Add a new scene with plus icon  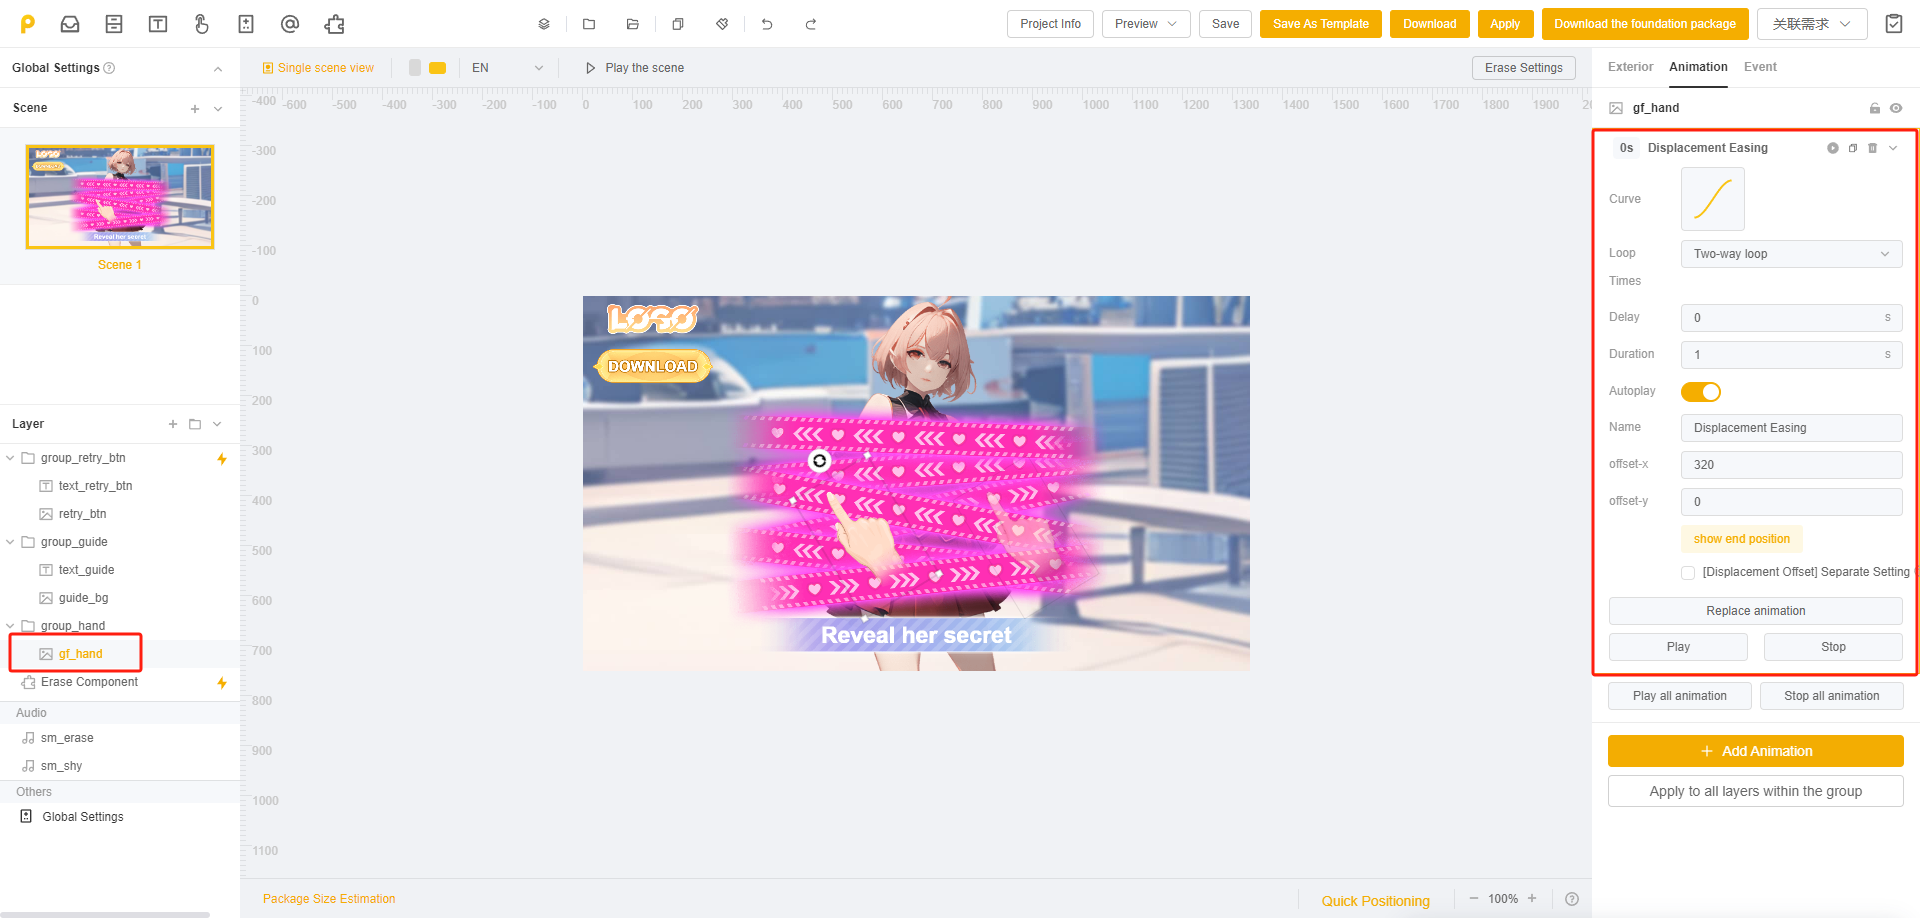(x=195, y=109)
